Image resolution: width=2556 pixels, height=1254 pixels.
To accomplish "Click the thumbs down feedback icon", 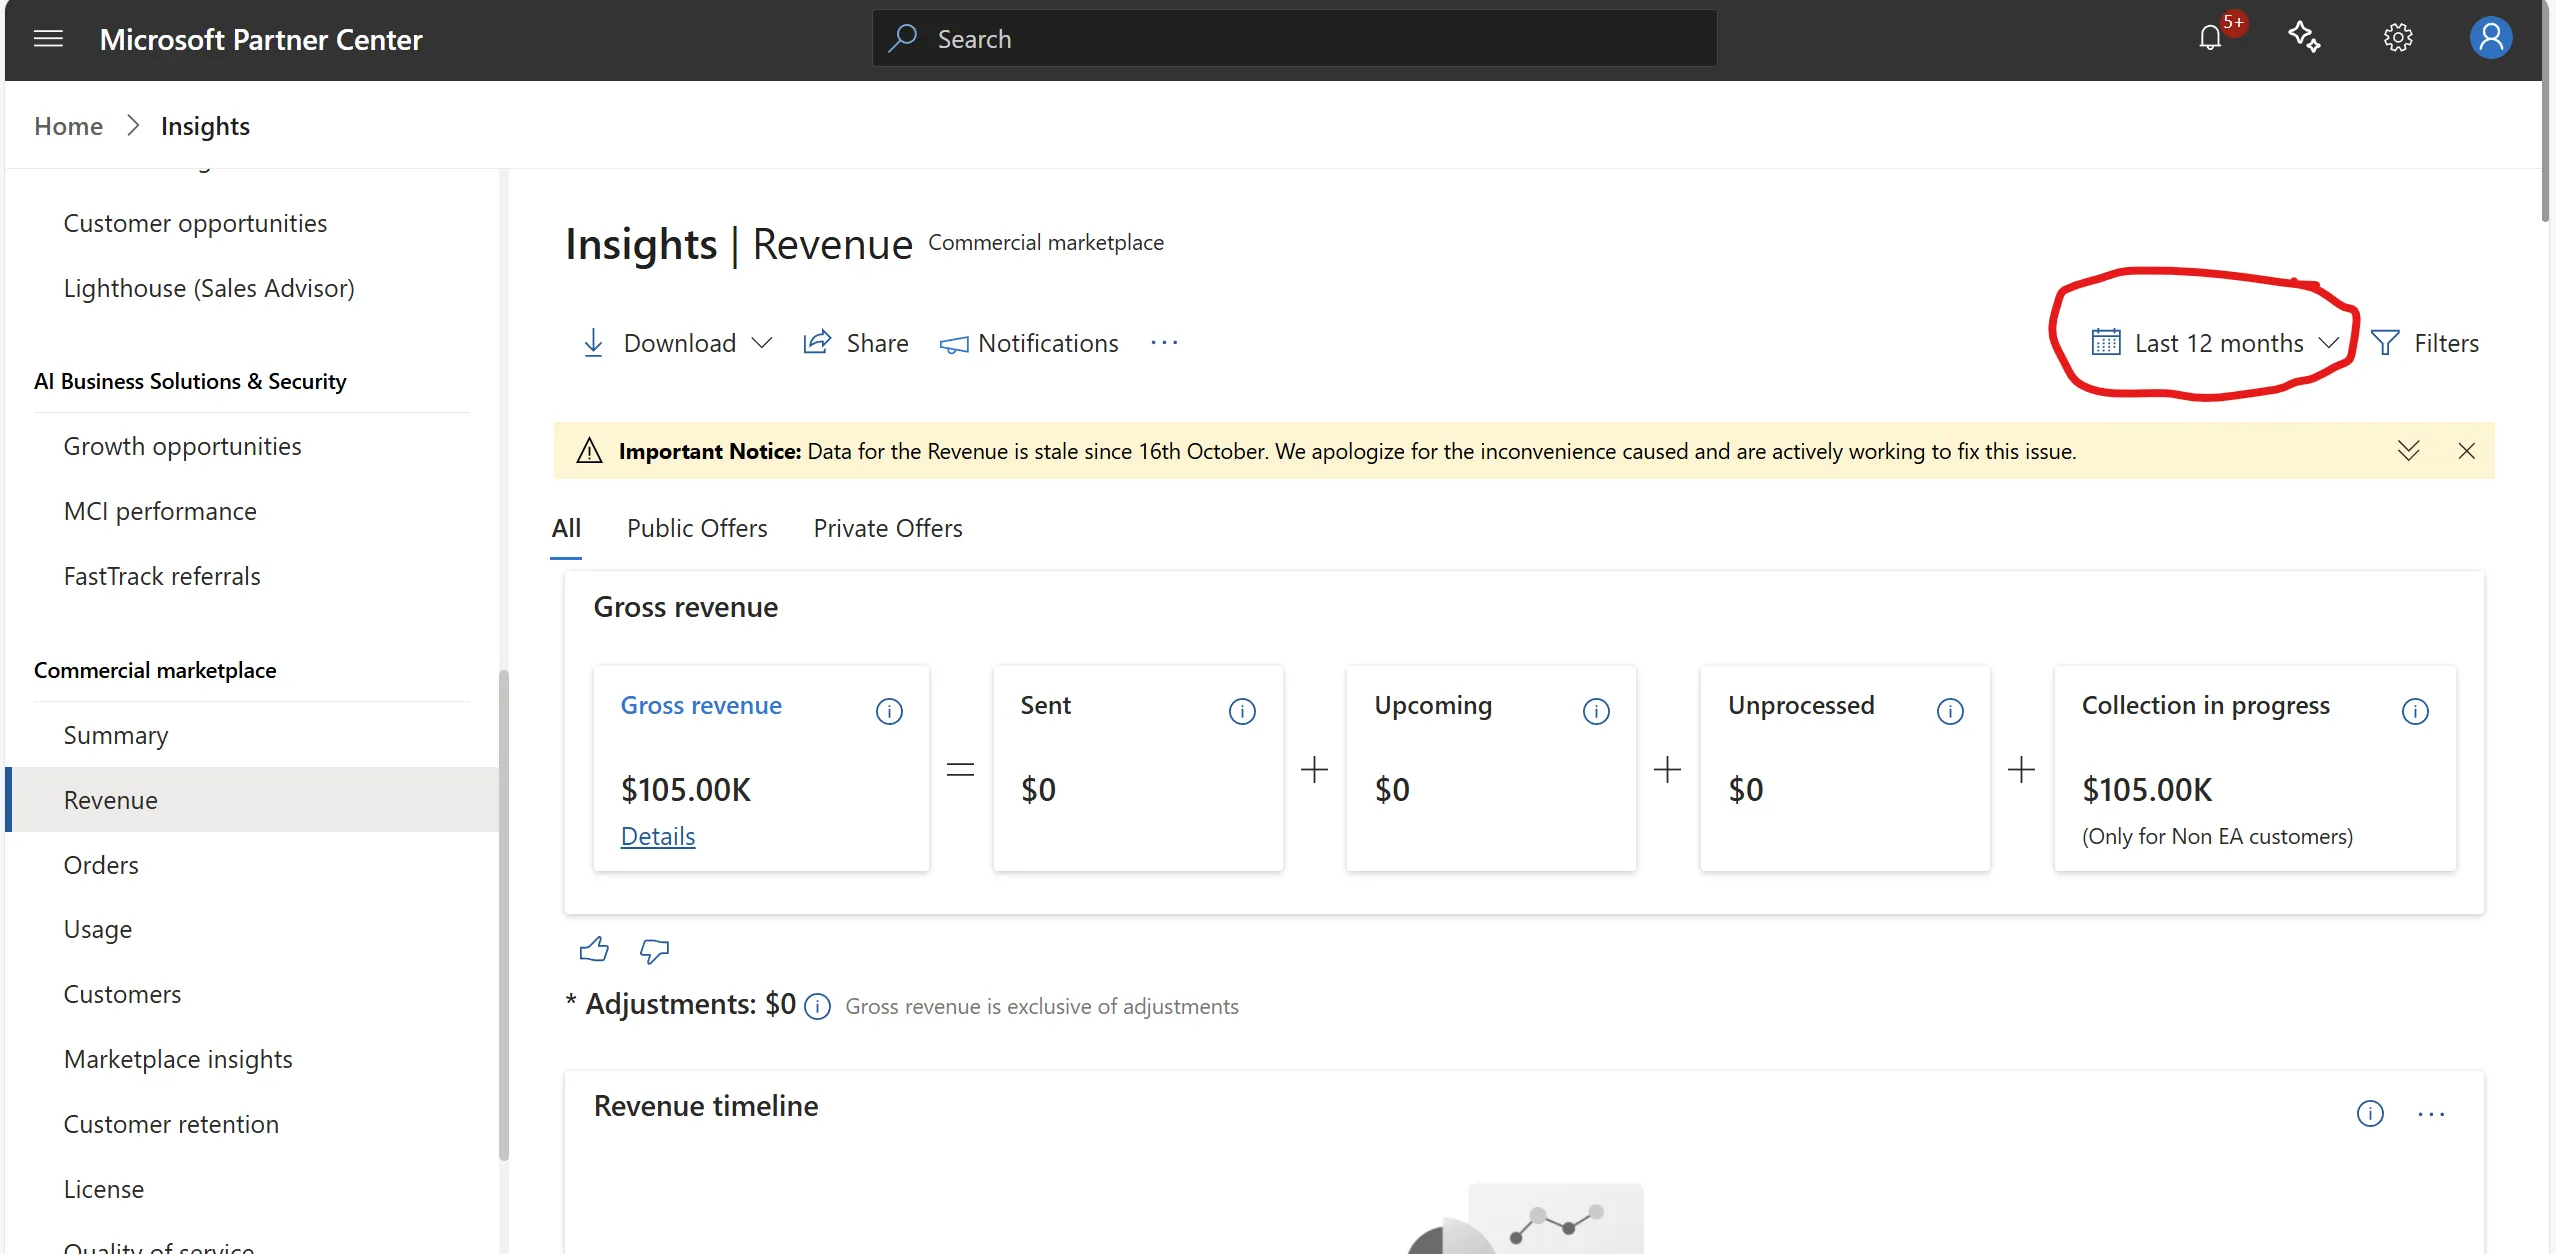I will coord(654,951).
